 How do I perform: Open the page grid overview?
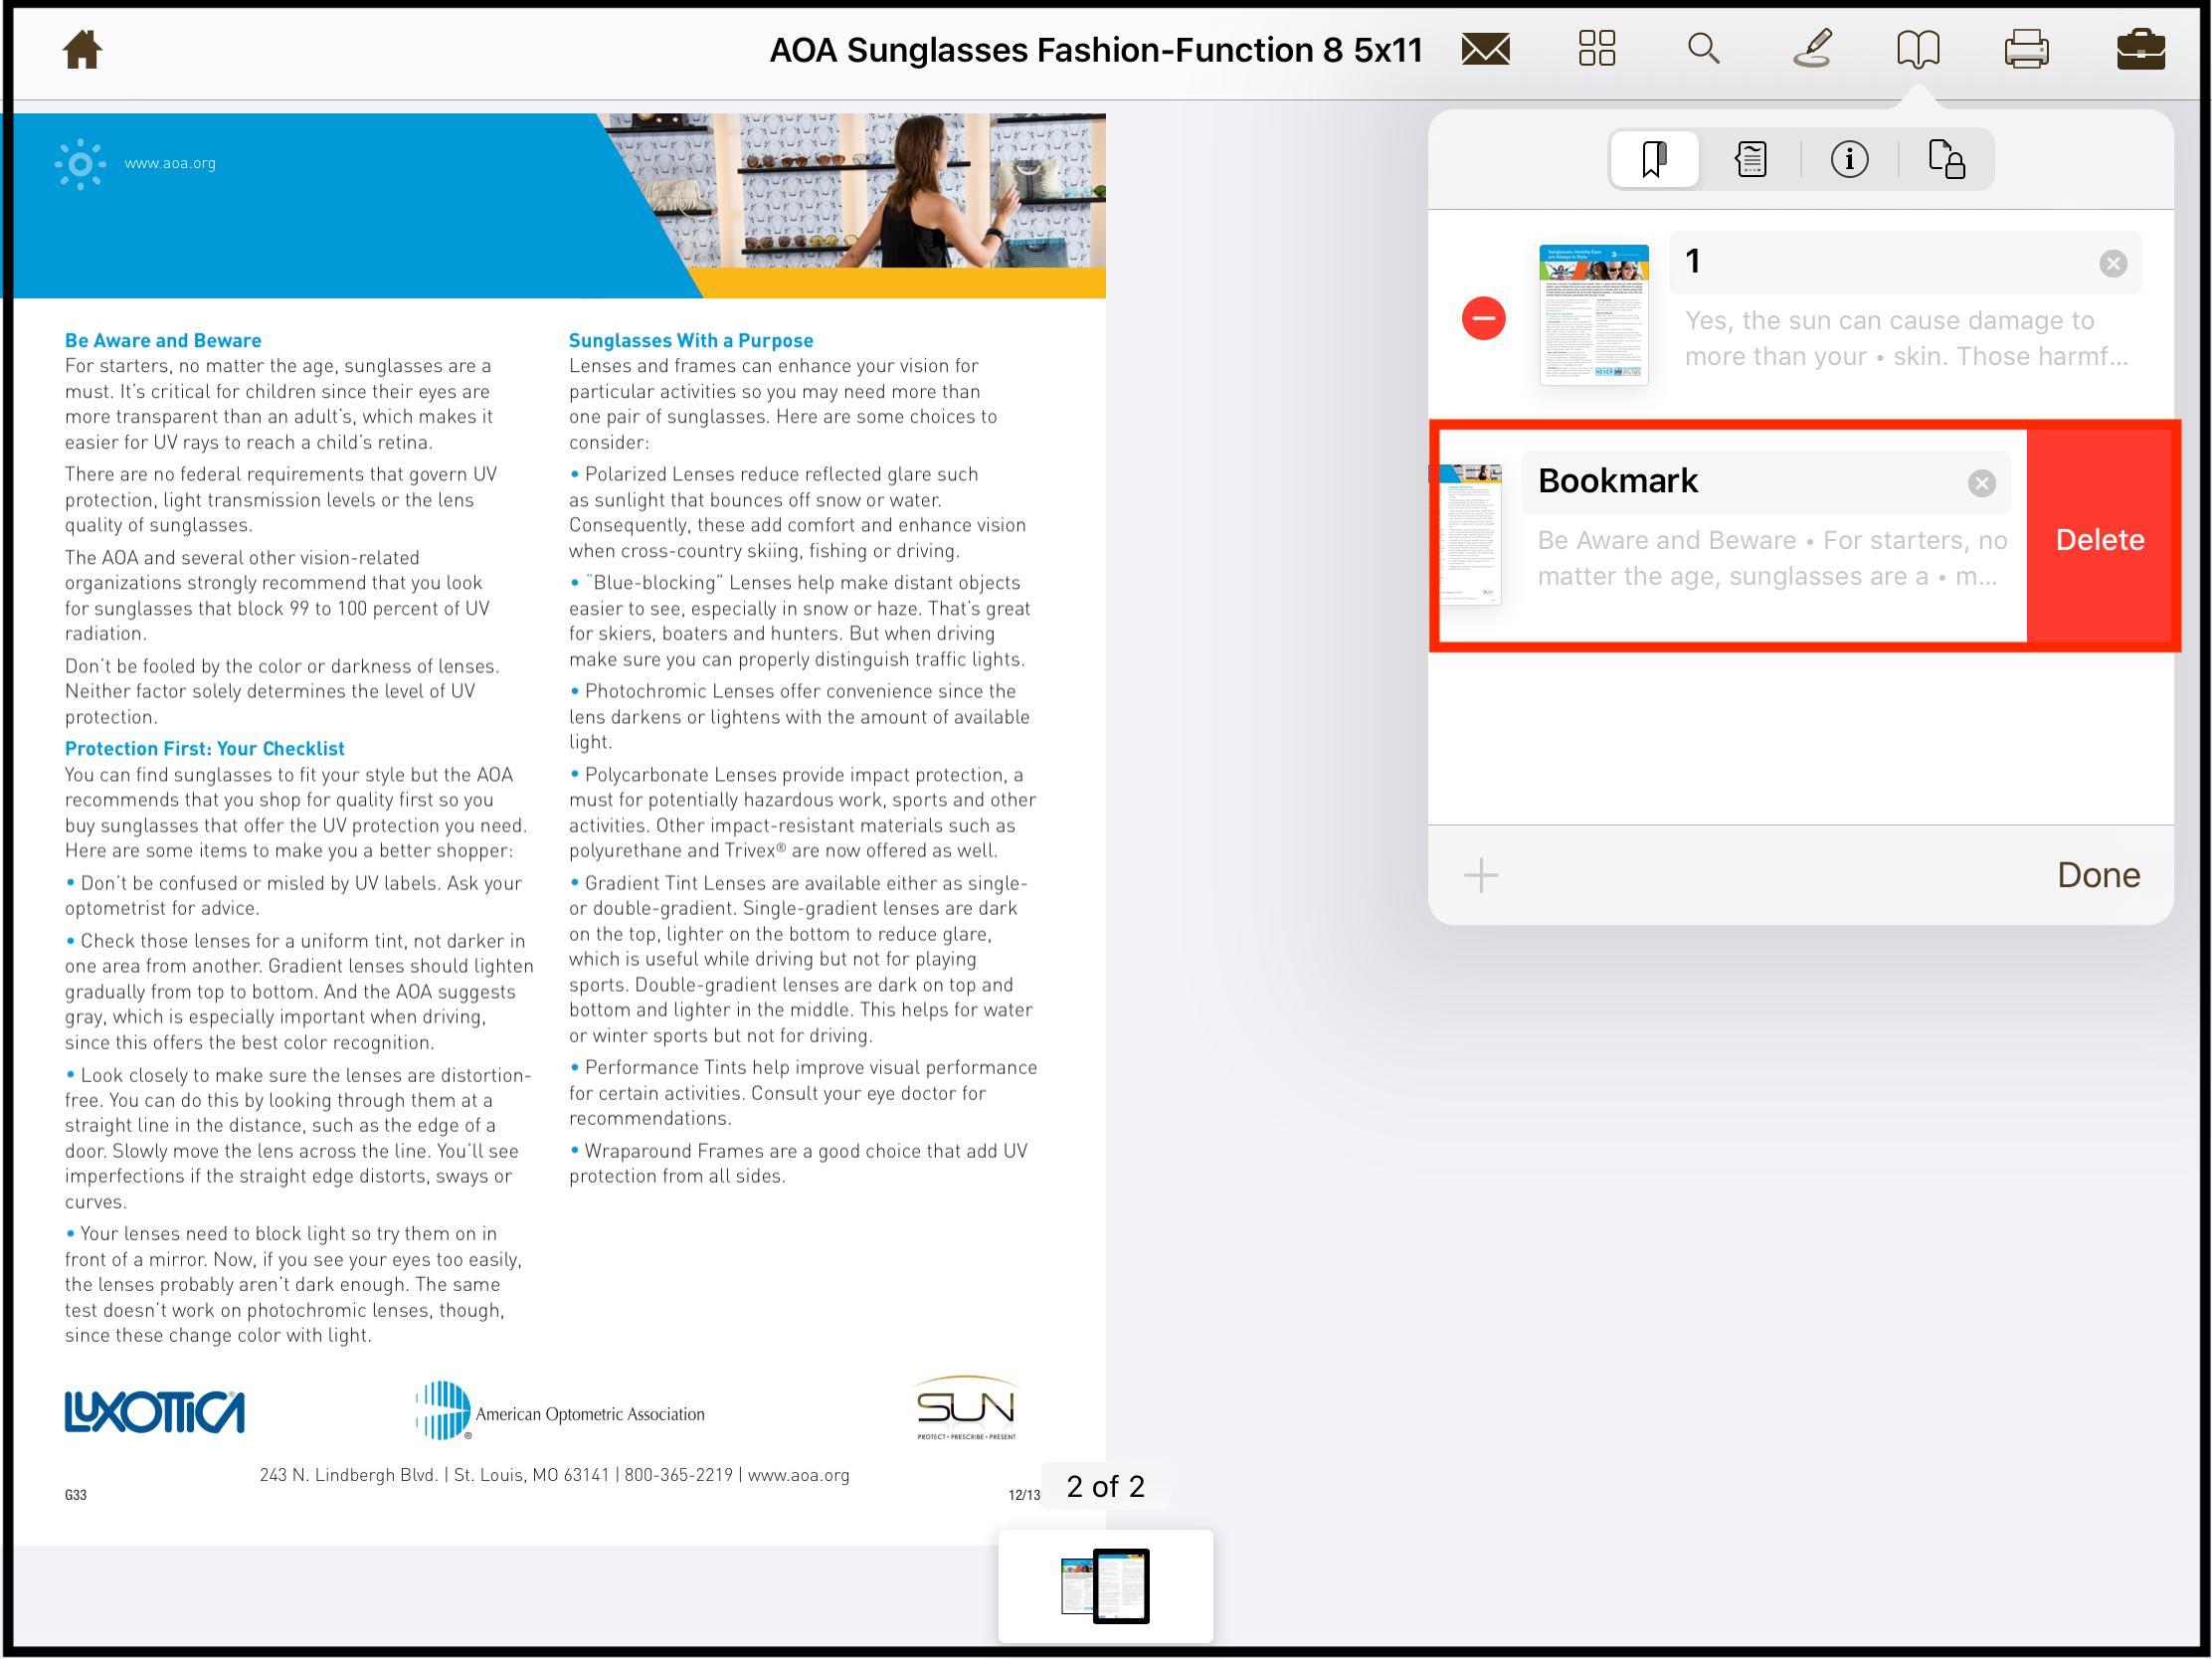pos(1595,48)
